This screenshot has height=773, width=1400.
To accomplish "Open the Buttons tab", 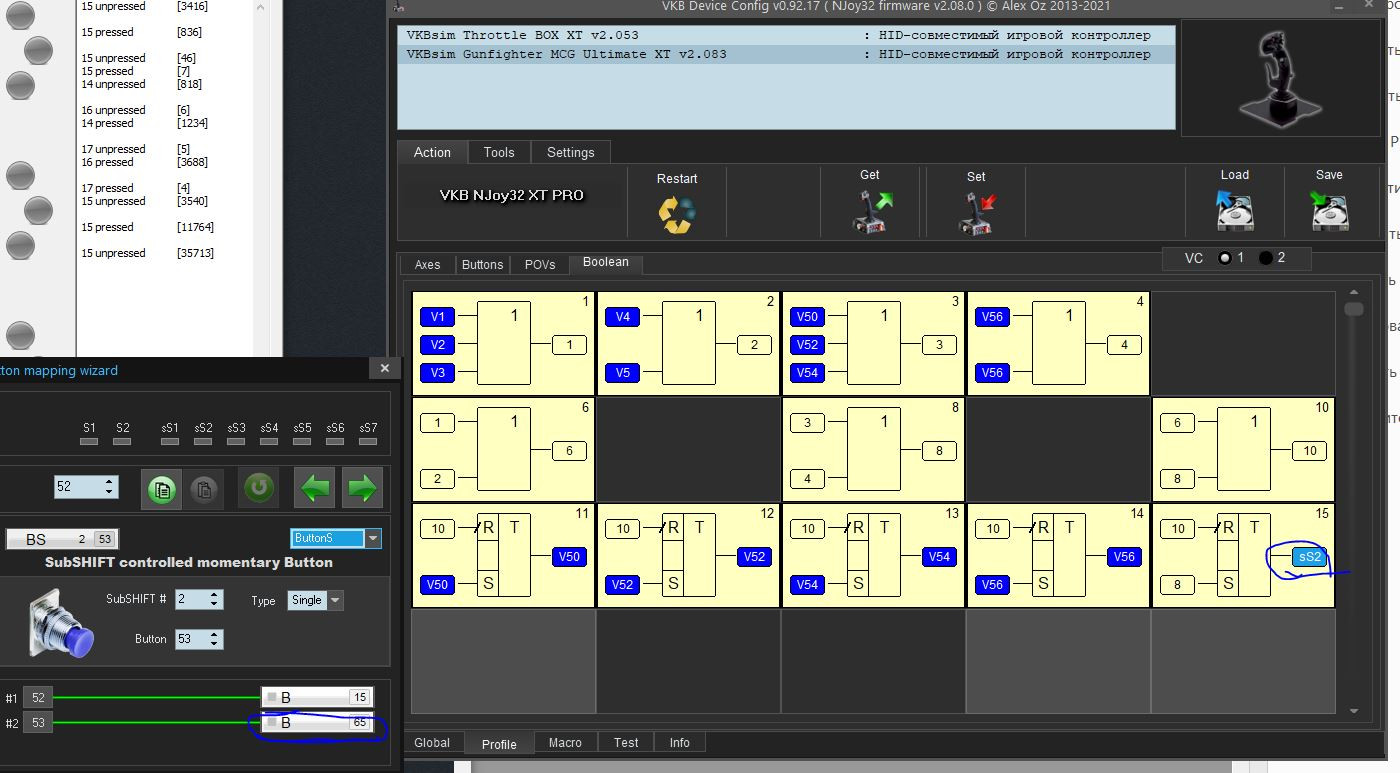I will click(x=482, y=265).
